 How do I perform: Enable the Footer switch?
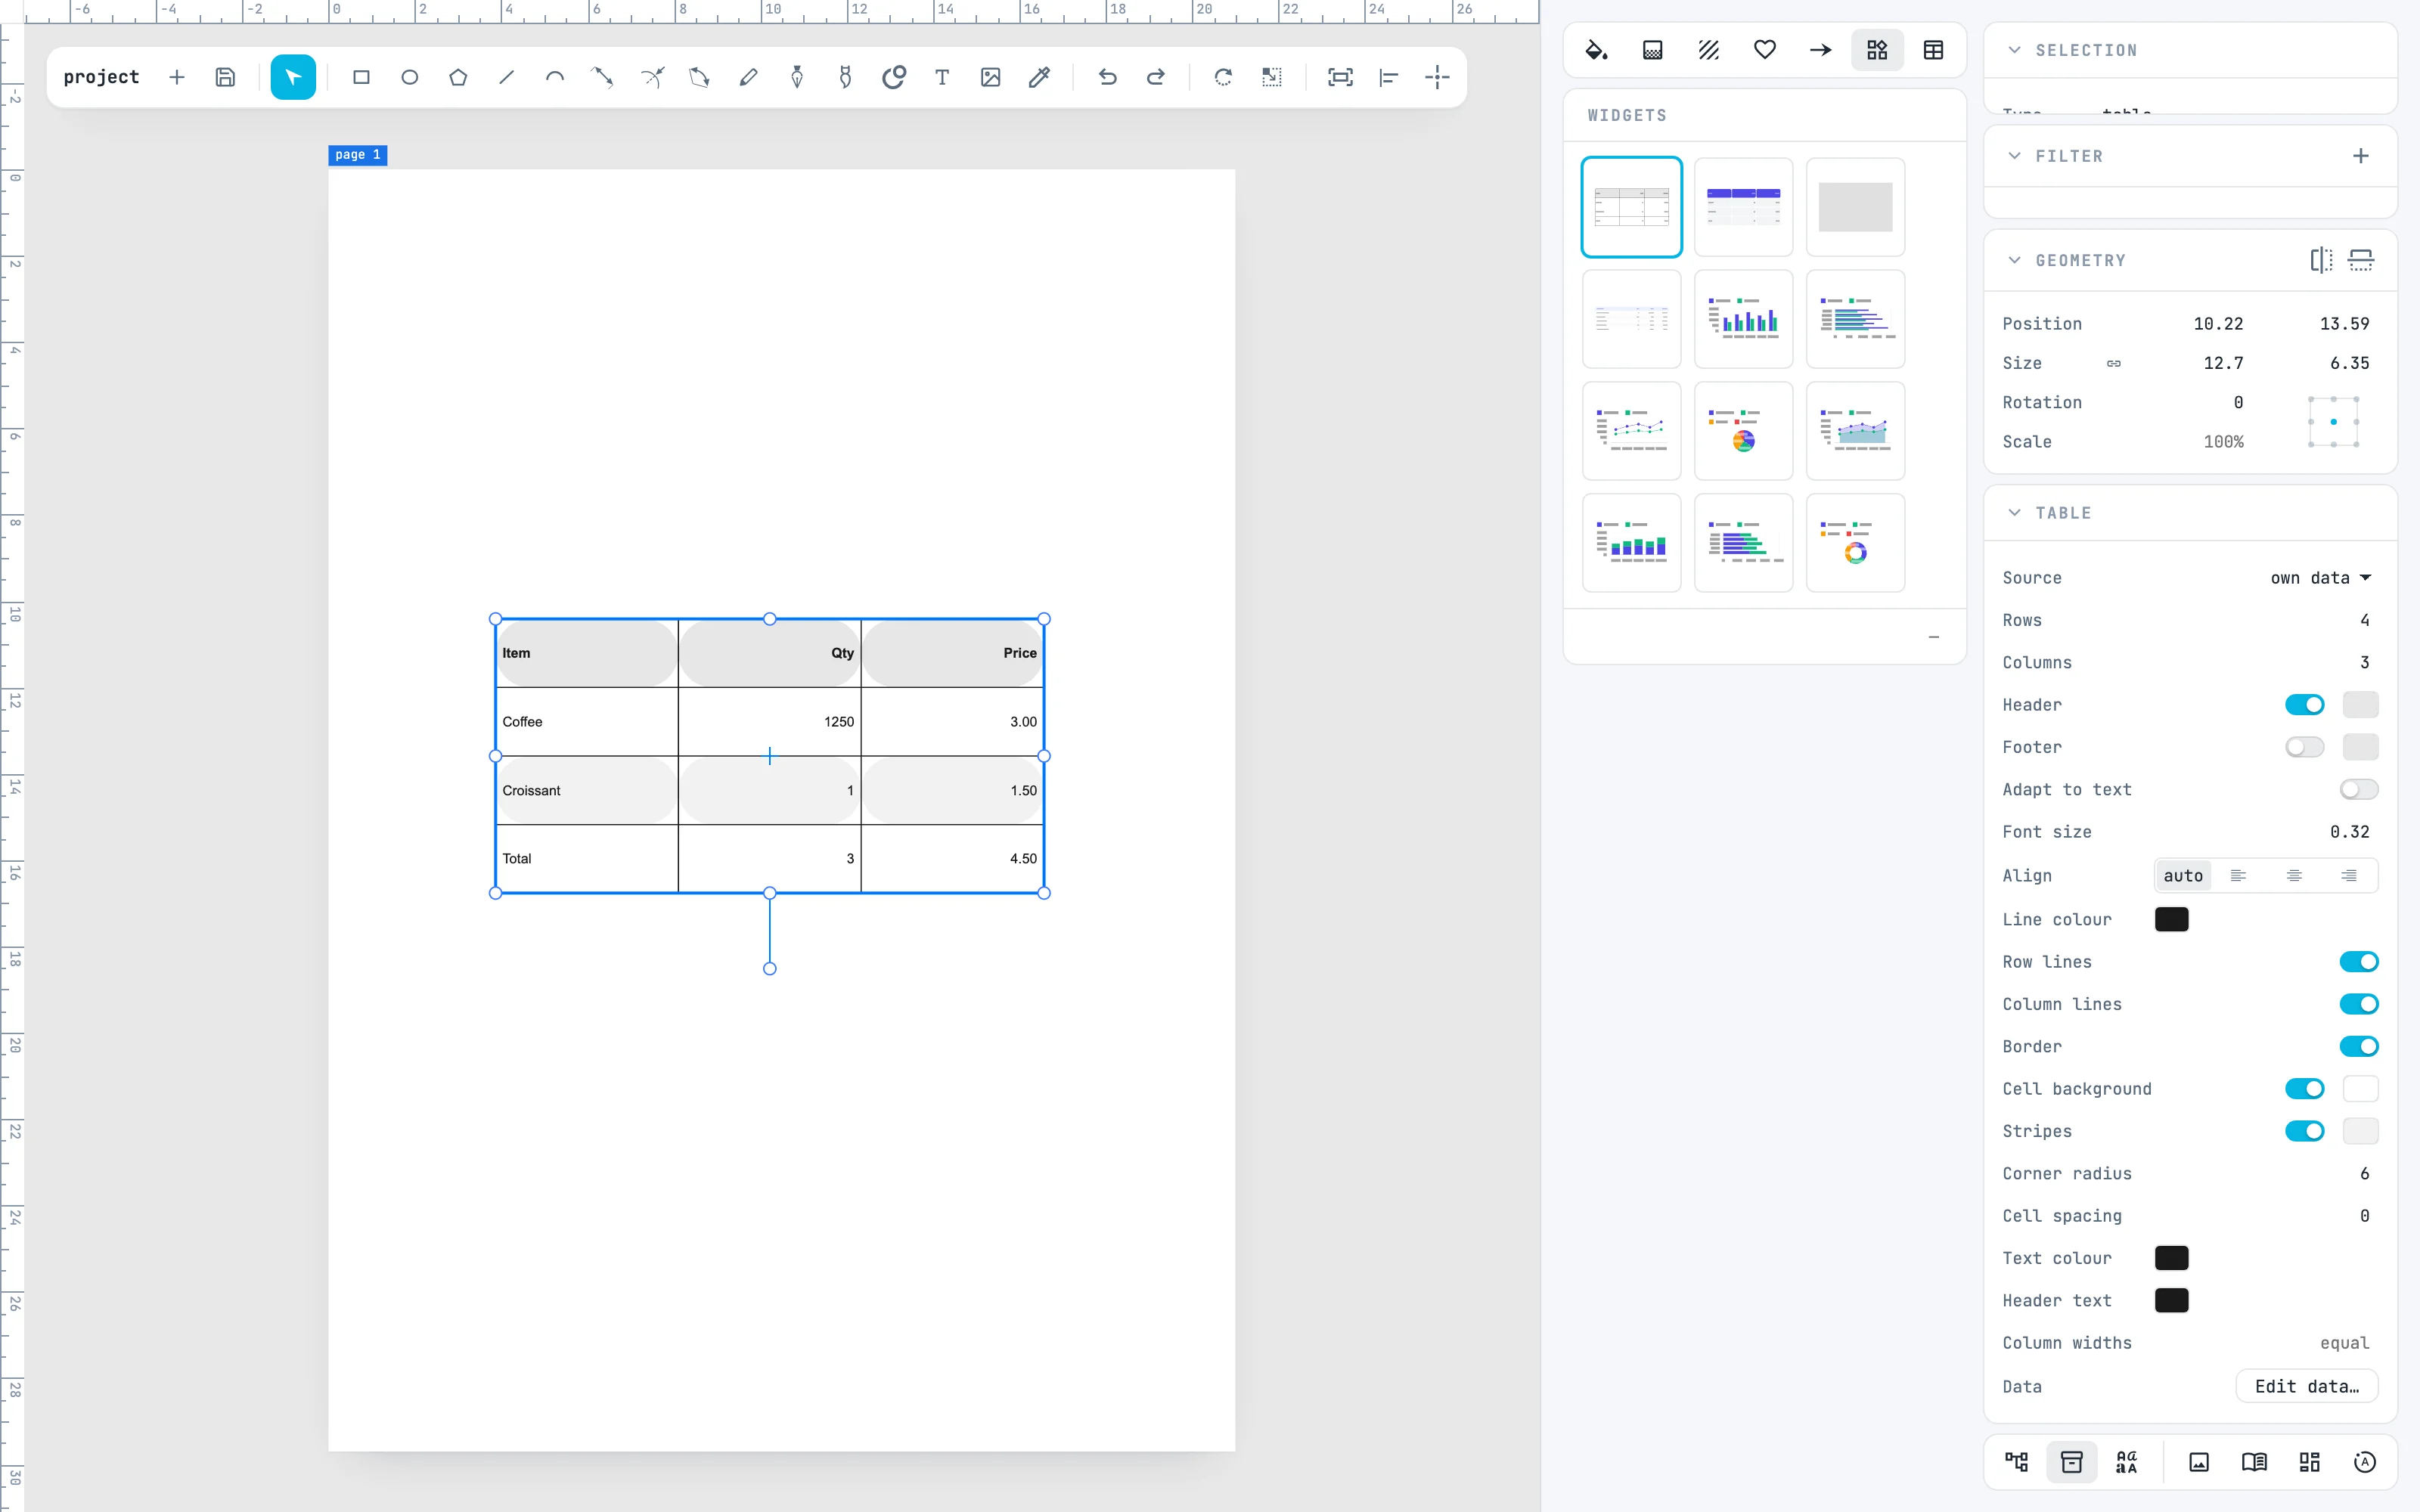coord(2304,747)
